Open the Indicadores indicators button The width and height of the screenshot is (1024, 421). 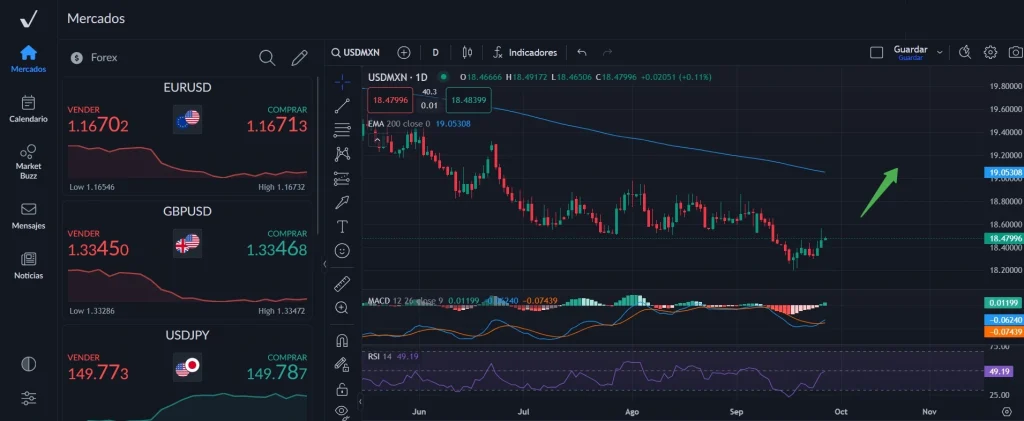(525, 52)
